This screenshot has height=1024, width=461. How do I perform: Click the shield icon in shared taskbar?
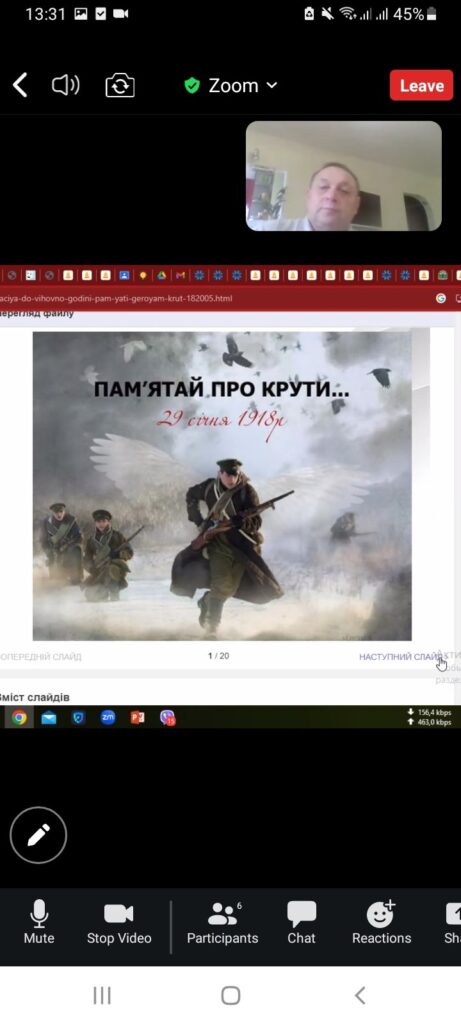[x=78, y=718]
